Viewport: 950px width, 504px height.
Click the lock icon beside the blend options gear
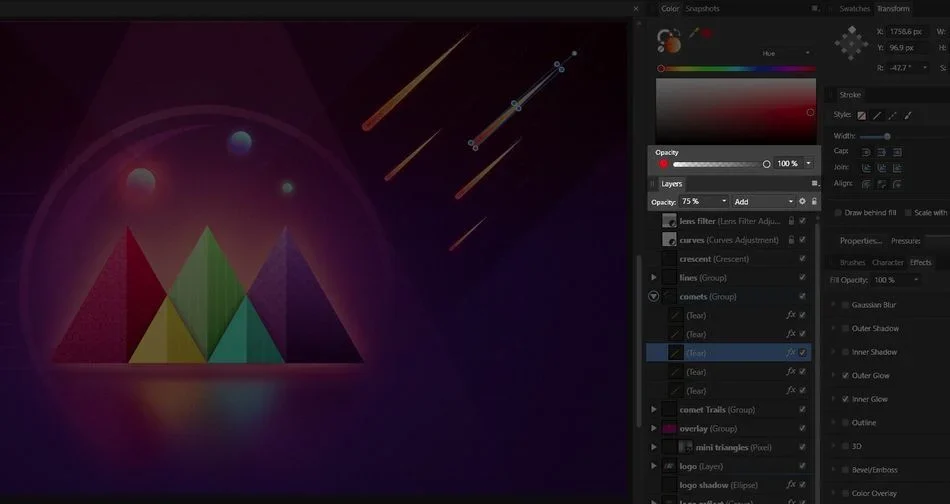pos(814,202)
